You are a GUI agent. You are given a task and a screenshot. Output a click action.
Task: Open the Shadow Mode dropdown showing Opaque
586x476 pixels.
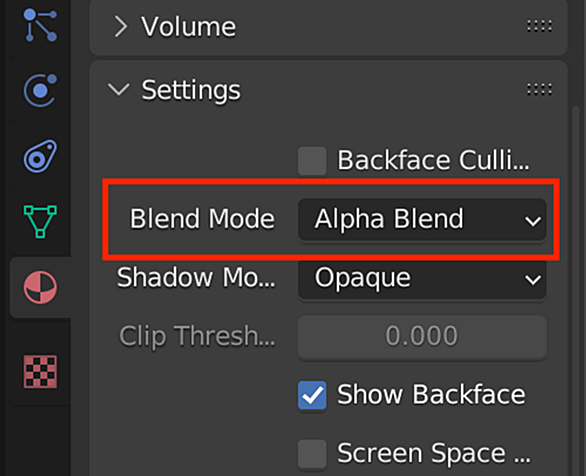[x=422, y=278]
